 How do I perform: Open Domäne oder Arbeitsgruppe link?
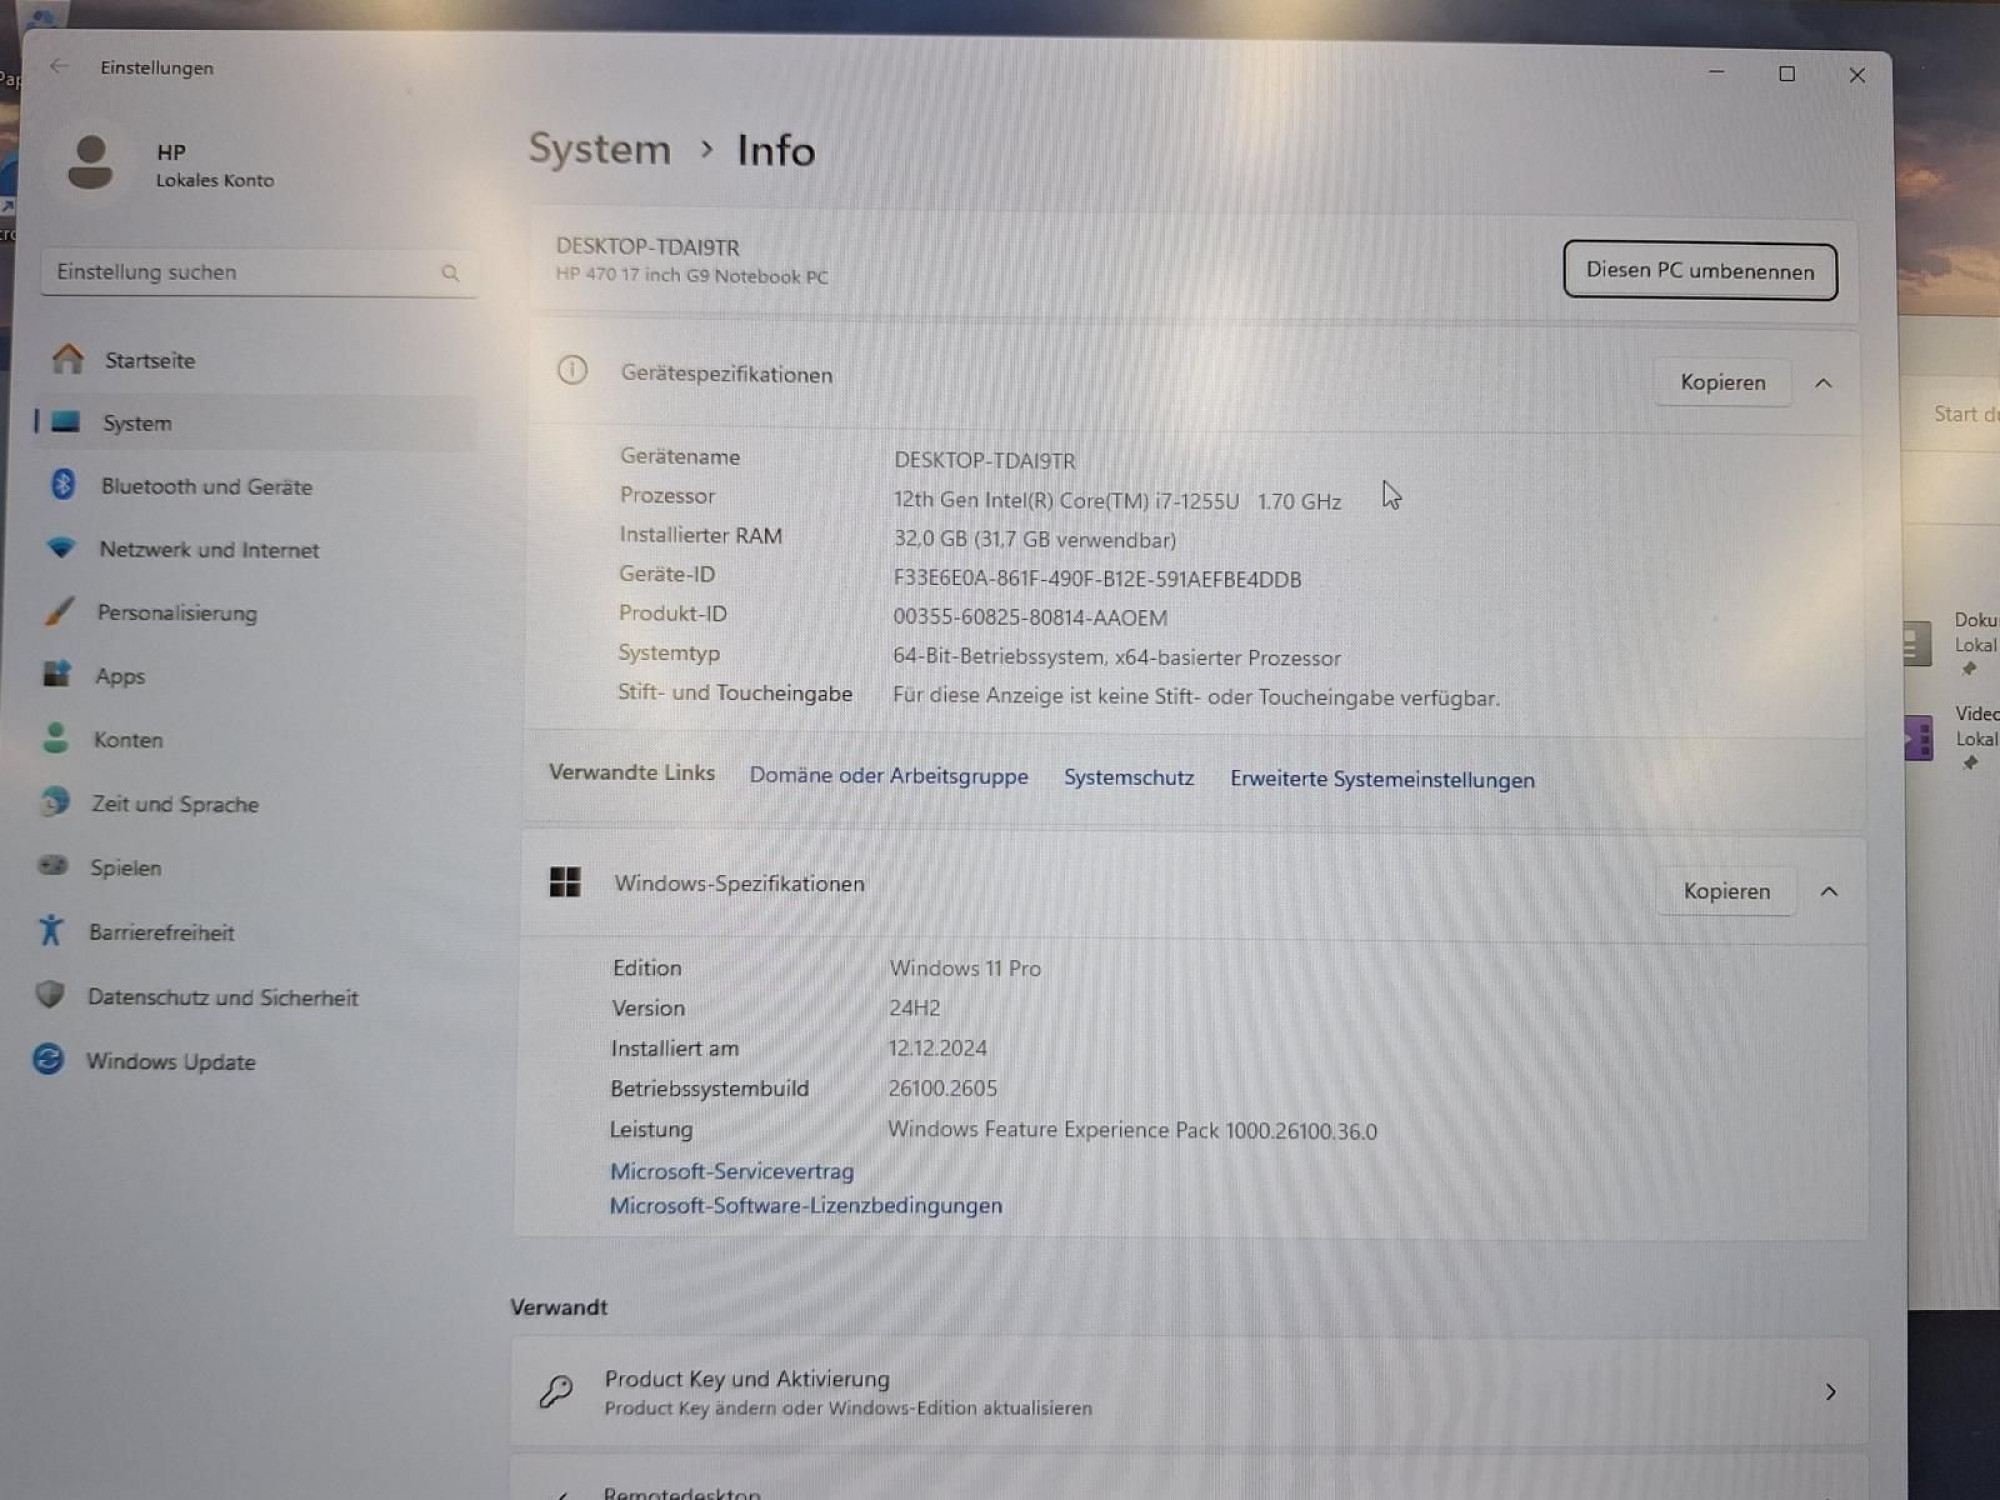[889, 776]
